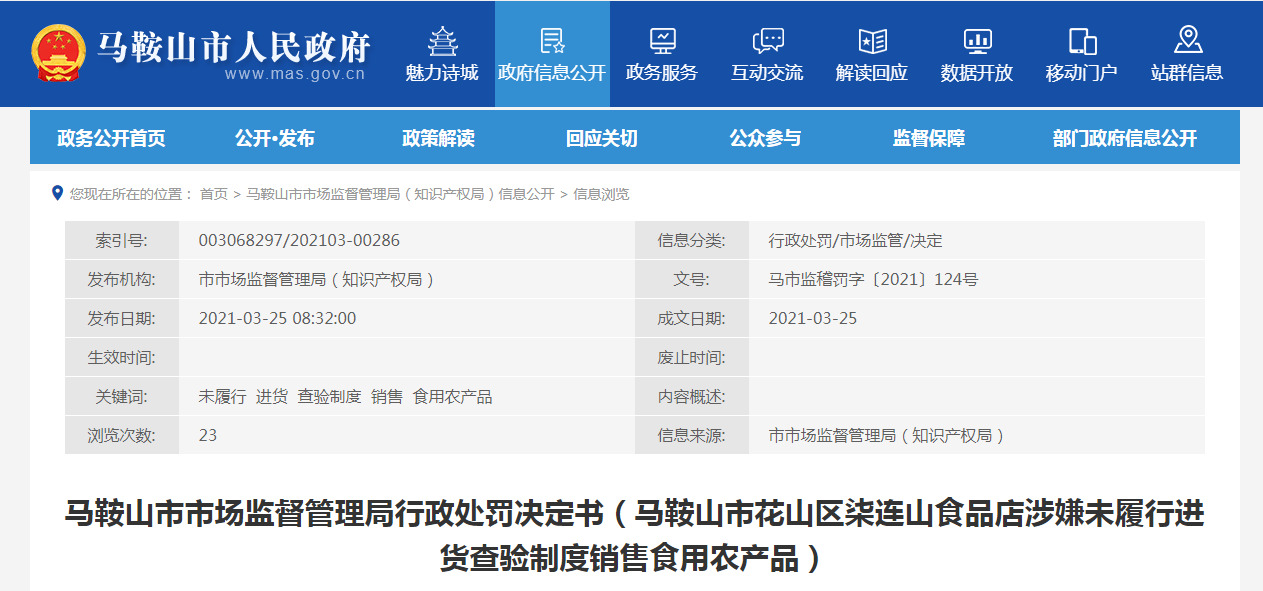The height and width of the screenshot is (591, 1263).
Task: Switch to 回应关切 tab
Action: pyautogui.click(x=601, y=139)
